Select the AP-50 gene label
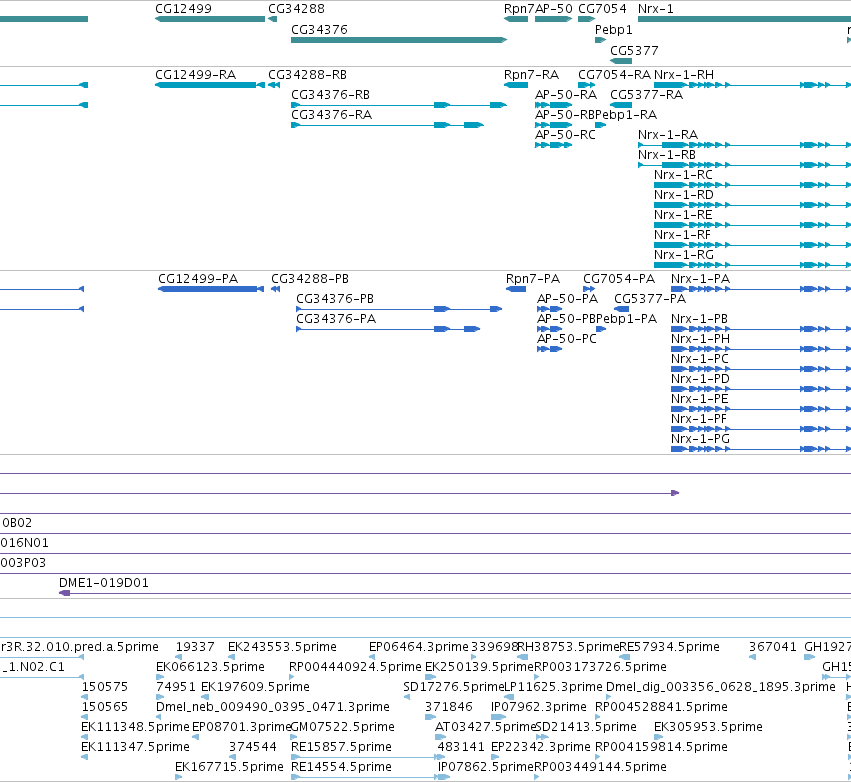 point(554,9)
